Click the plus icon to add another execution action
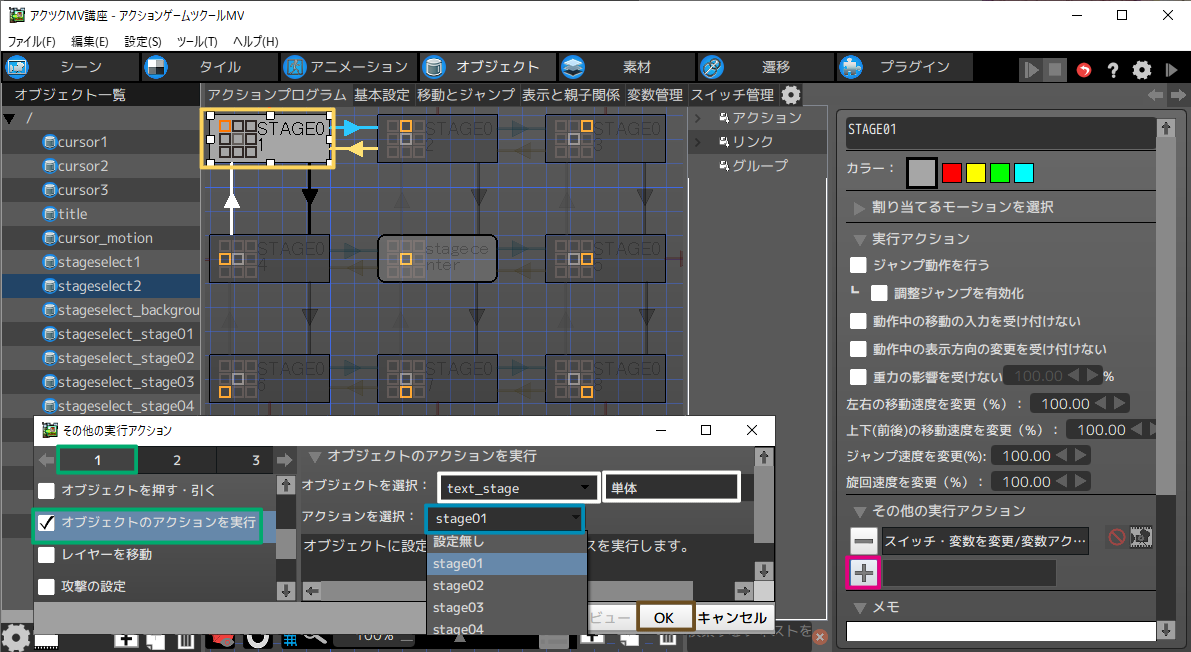The height and width of the screenshot is (652, 1191). pyautogui.click(x=864, y=573)
